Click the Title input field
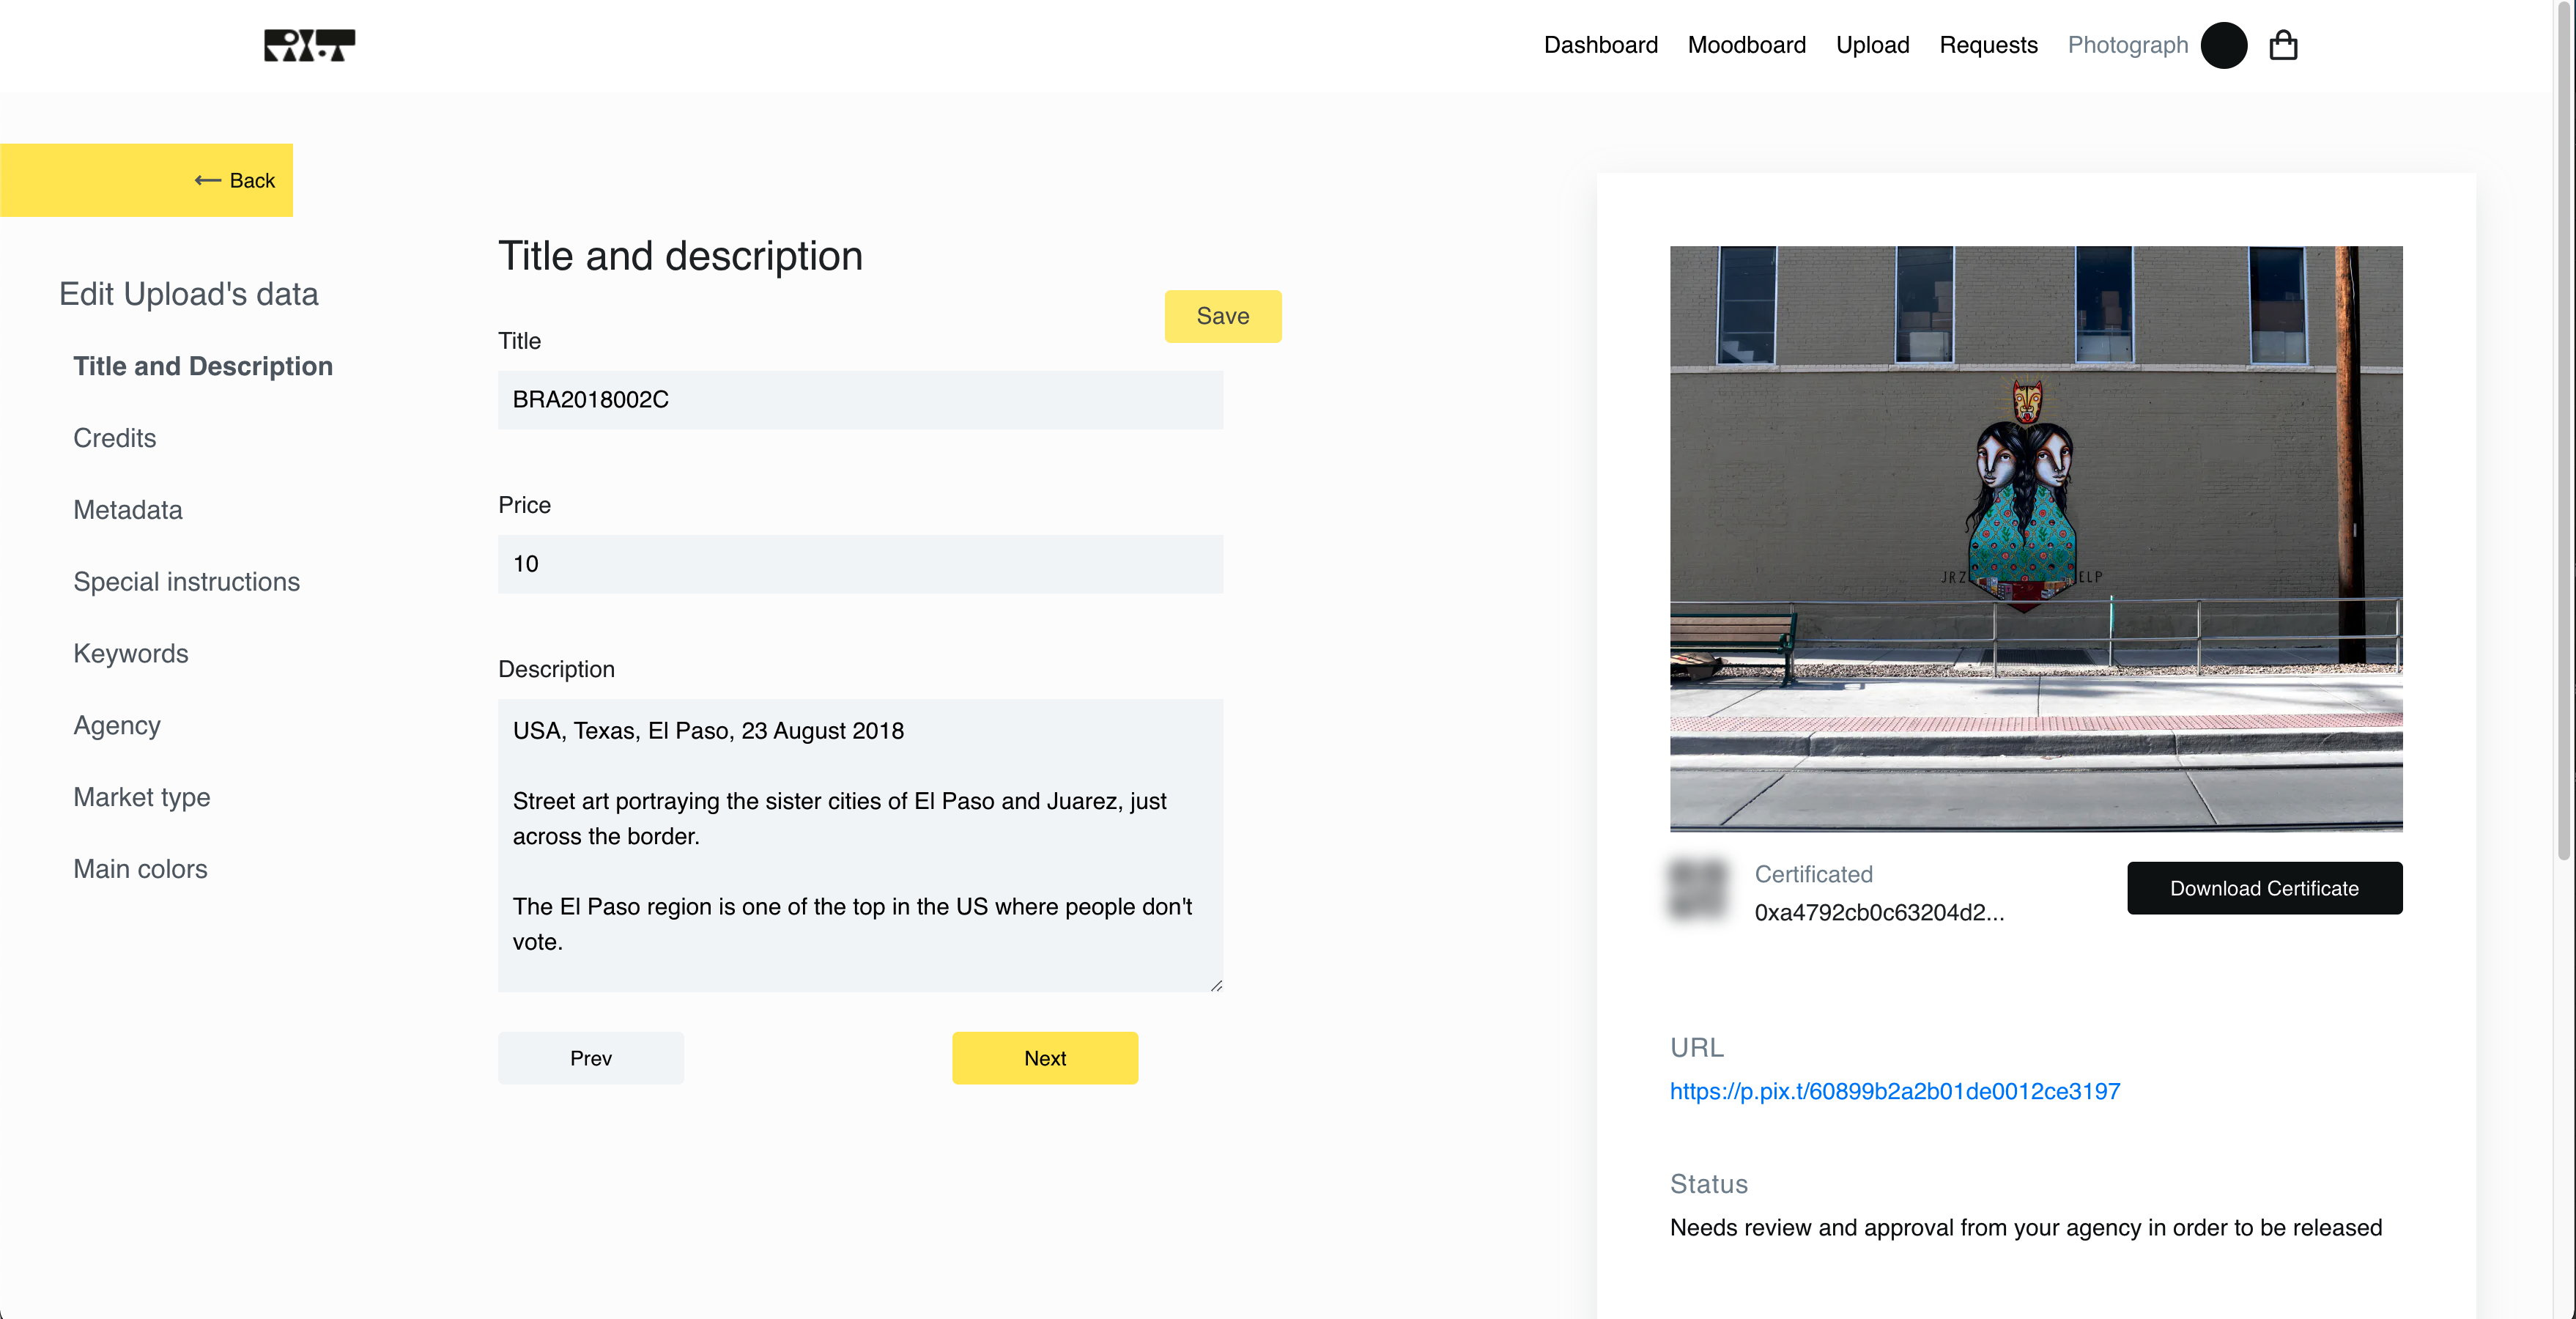 point(860,400)
